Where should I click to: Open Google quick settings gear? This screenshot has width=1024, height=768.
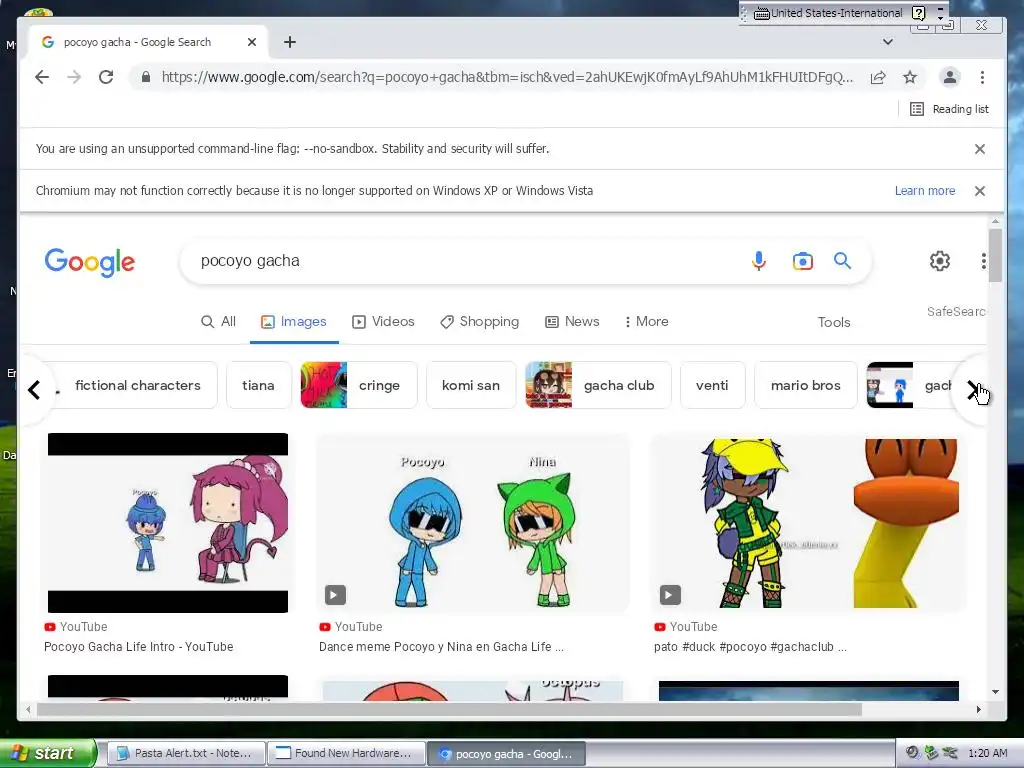point(940,261)
